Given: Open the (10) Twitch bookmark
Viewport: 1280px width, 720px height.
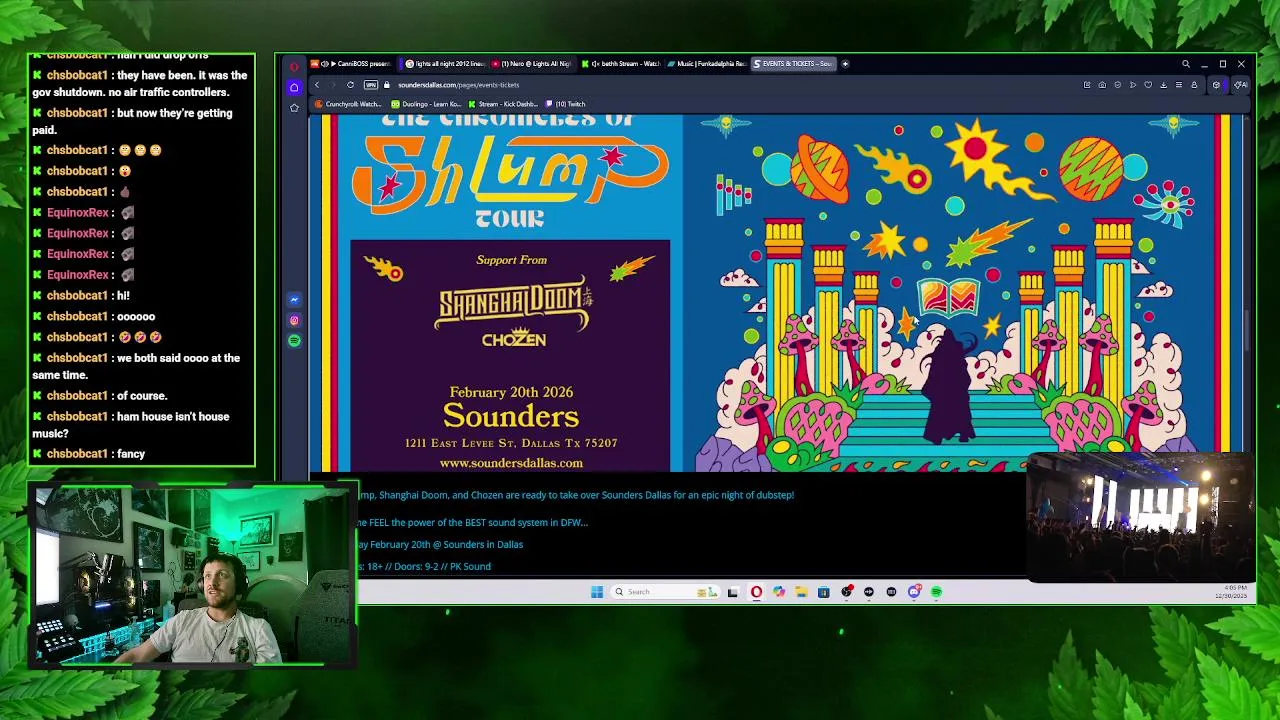Looking at the screenshot, I should click(565, 104).
